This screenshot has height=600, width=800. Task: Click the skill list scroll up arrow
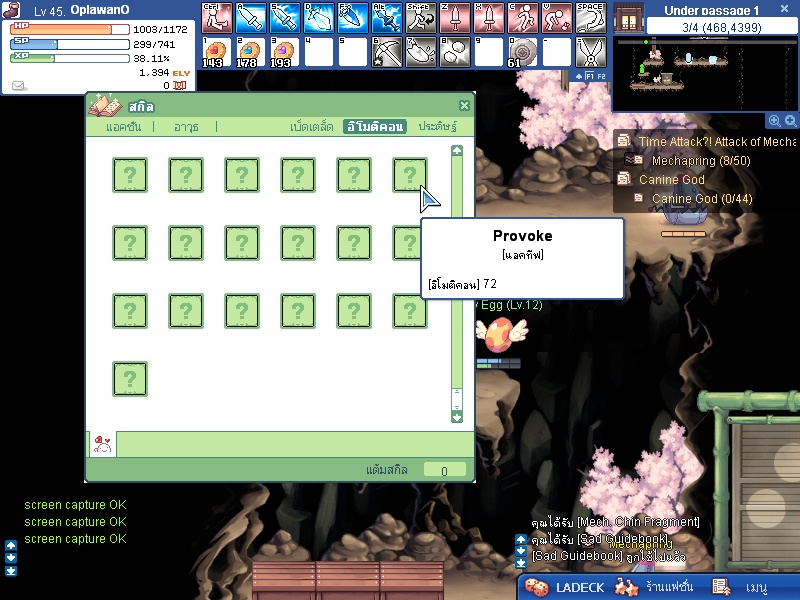coord(457,151)
